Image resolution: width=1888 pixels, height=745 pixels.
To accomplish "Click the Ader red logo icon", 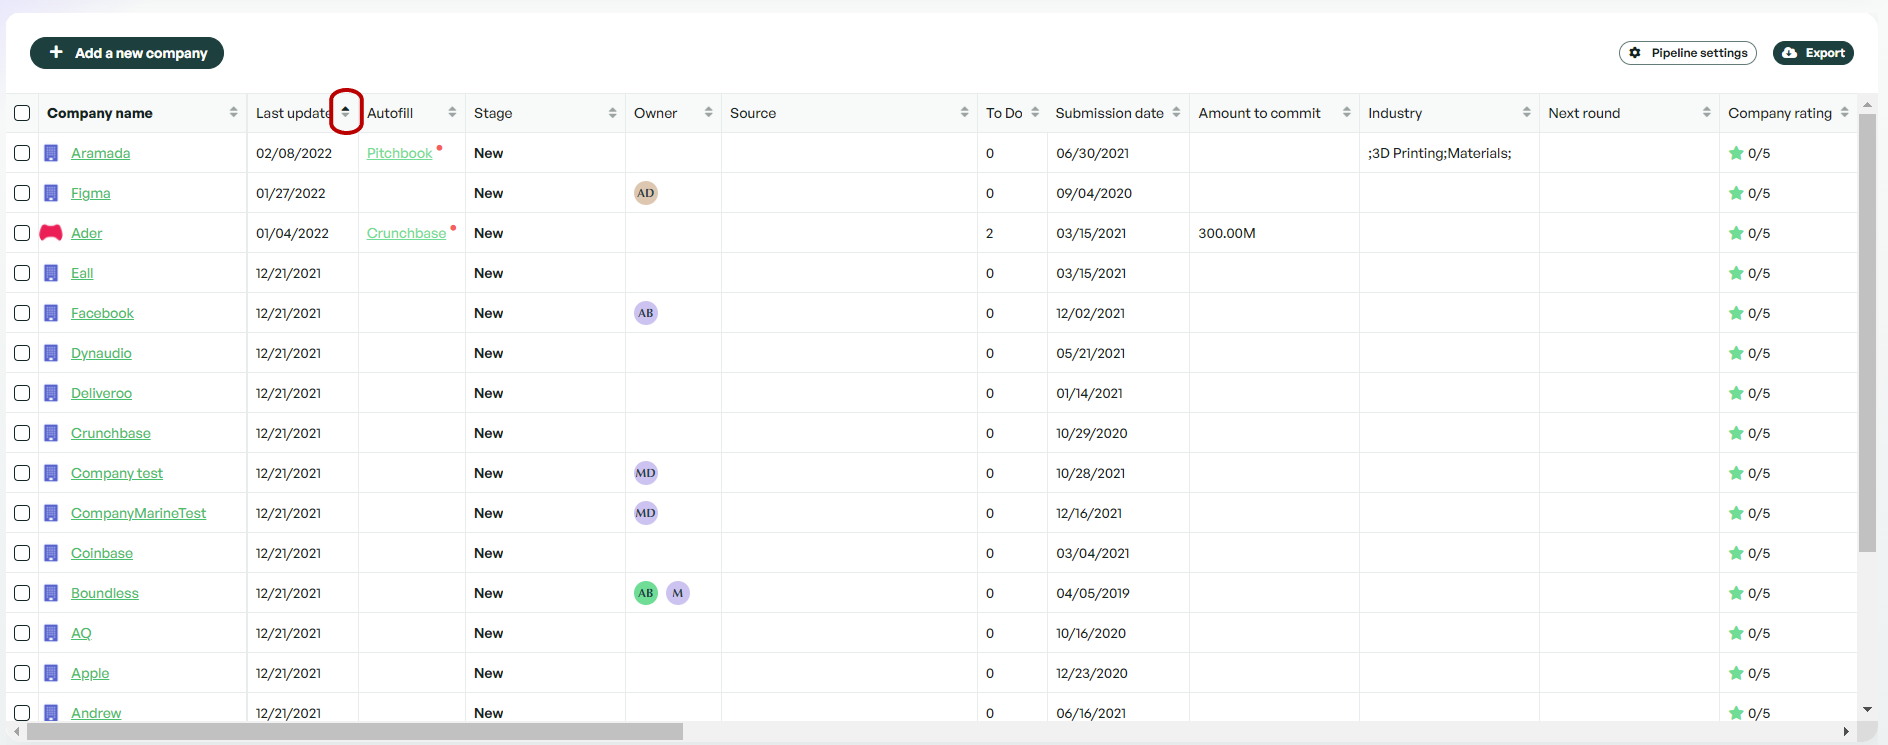I will pos(51,233).
